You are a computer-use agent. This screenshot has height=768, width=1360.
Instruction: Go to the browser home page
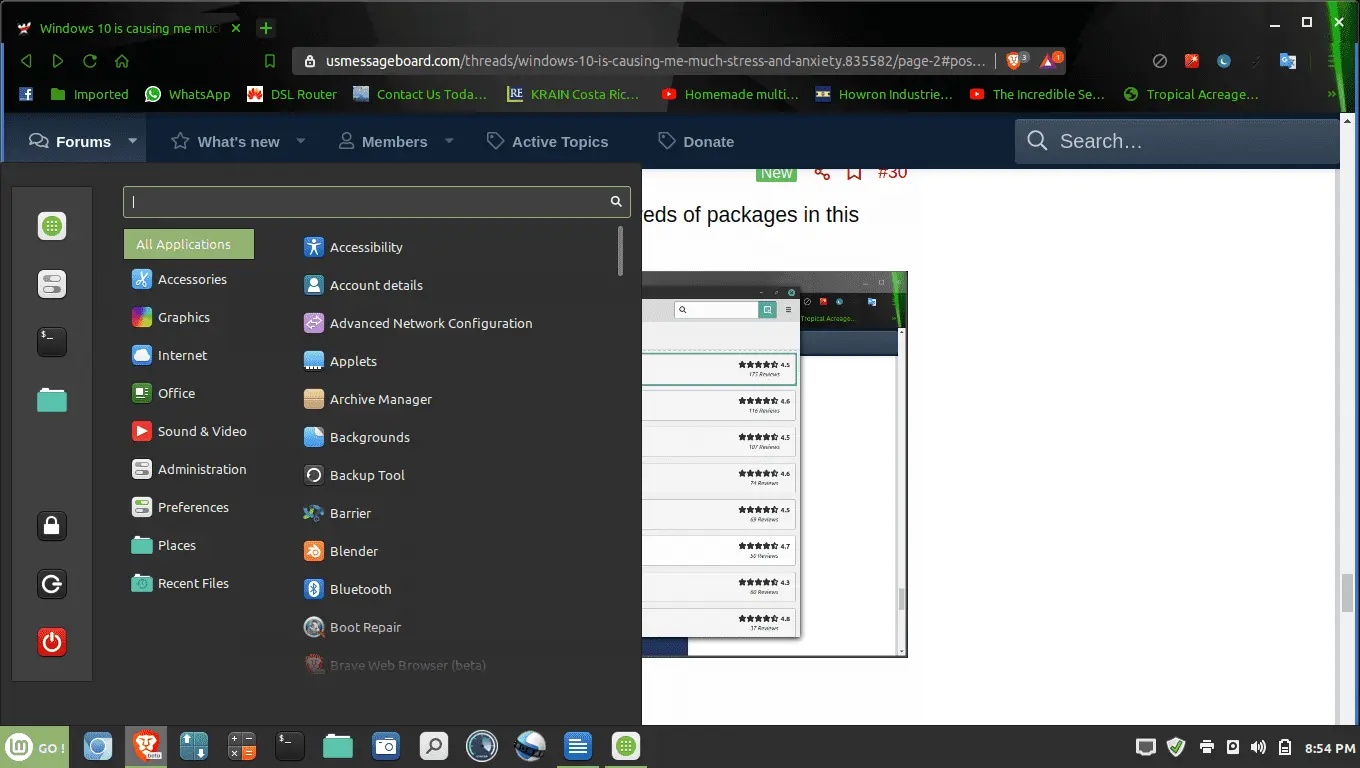coord(122,61)
